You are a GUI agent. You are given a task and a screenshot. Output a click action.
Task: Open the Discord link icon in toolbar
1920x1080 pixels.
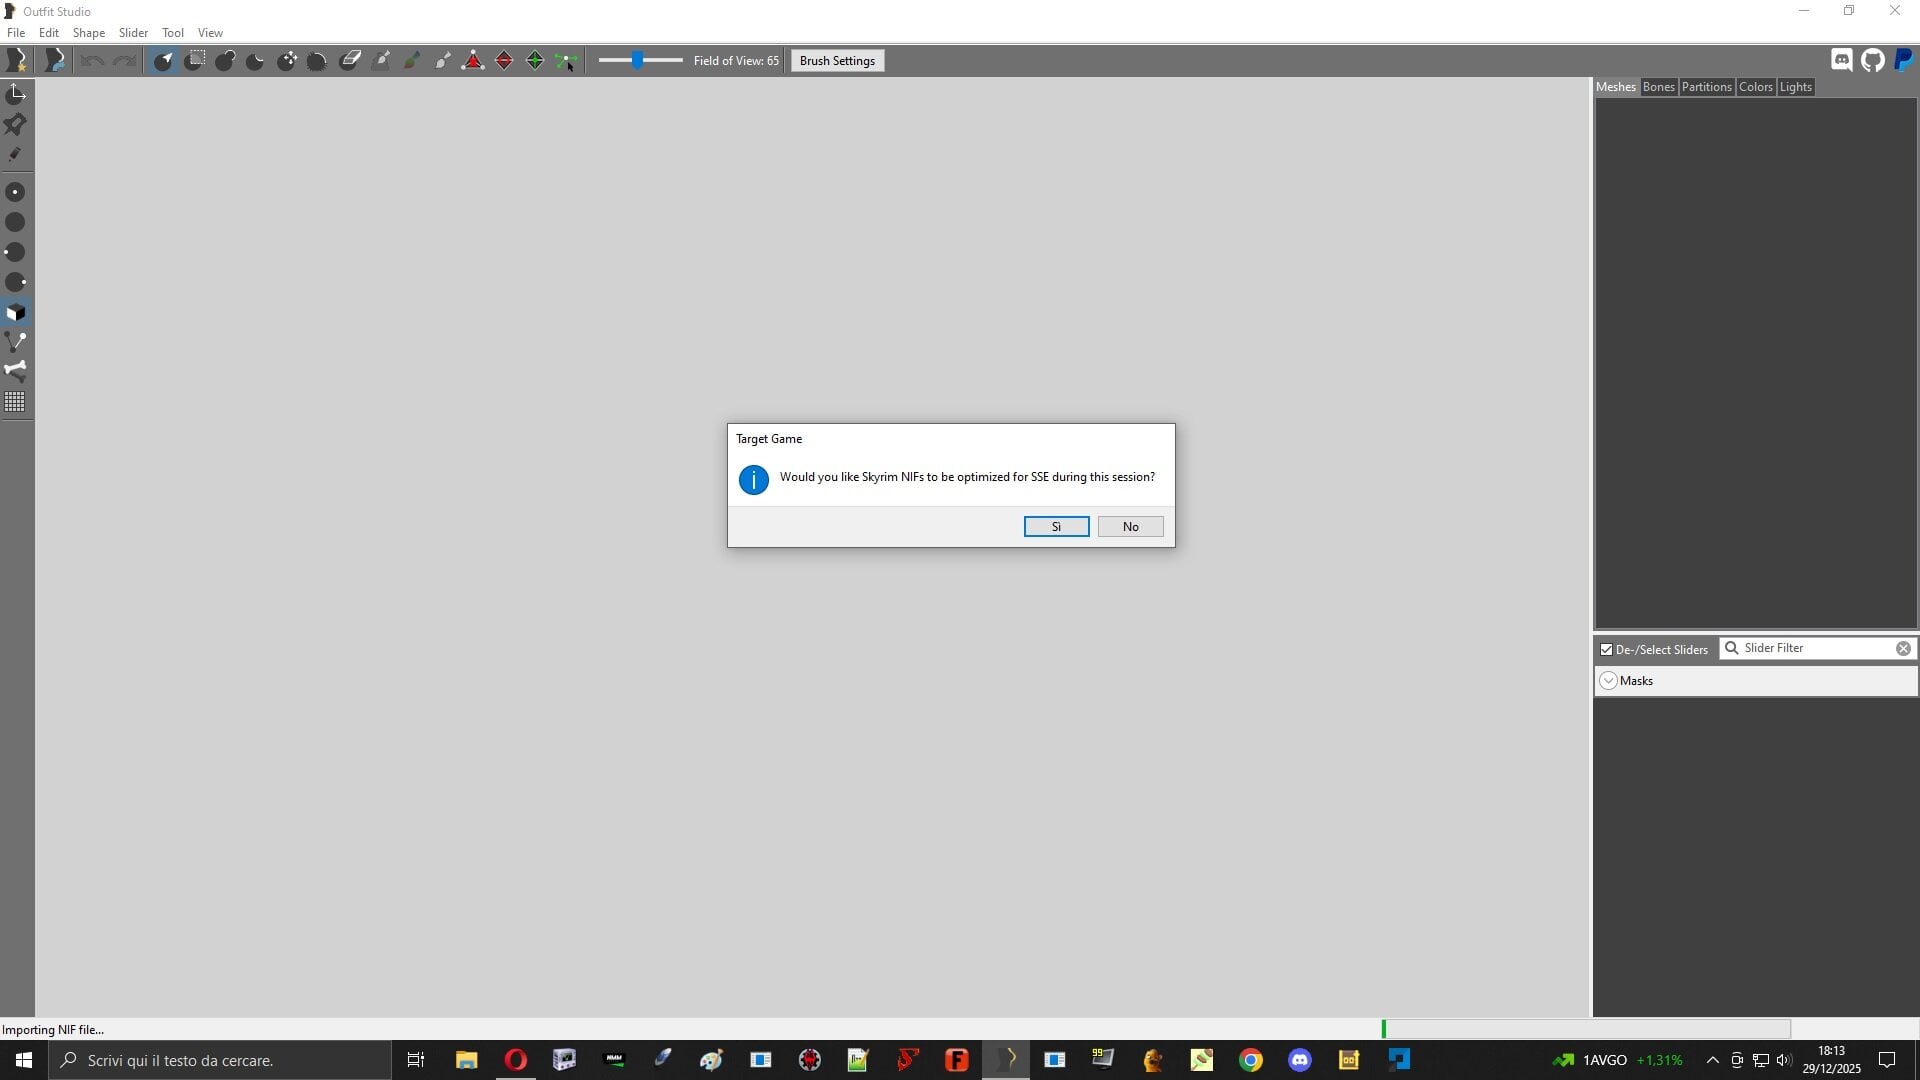click(1842, 61)
